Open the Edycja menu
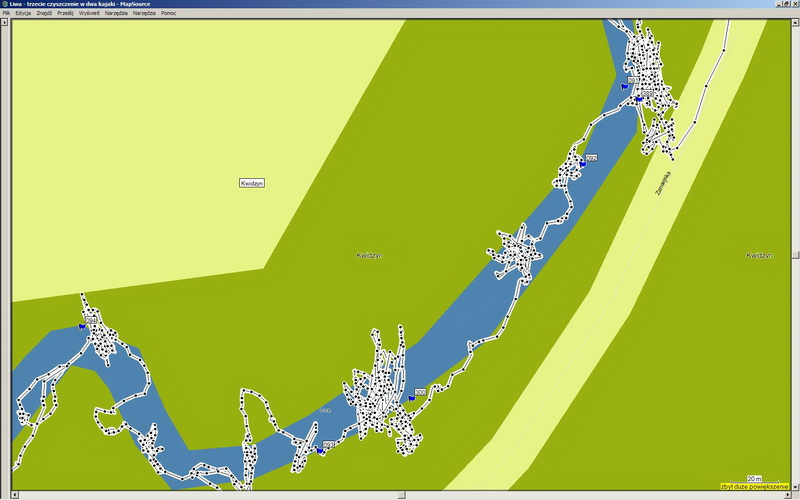This screenshot has height=500, width=800. (x=23, y=13)
